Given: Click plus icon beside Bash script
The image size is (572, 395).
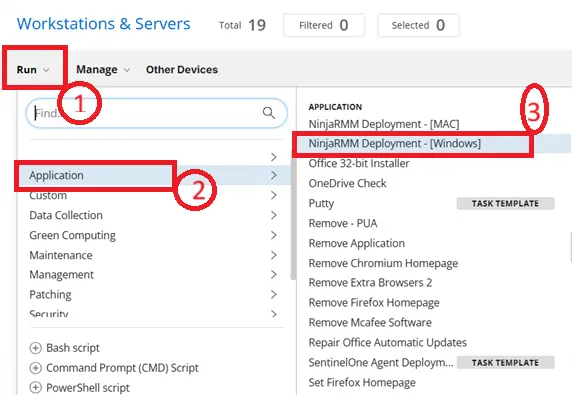Looking at the screenshot, I should [x=35, y=348].
